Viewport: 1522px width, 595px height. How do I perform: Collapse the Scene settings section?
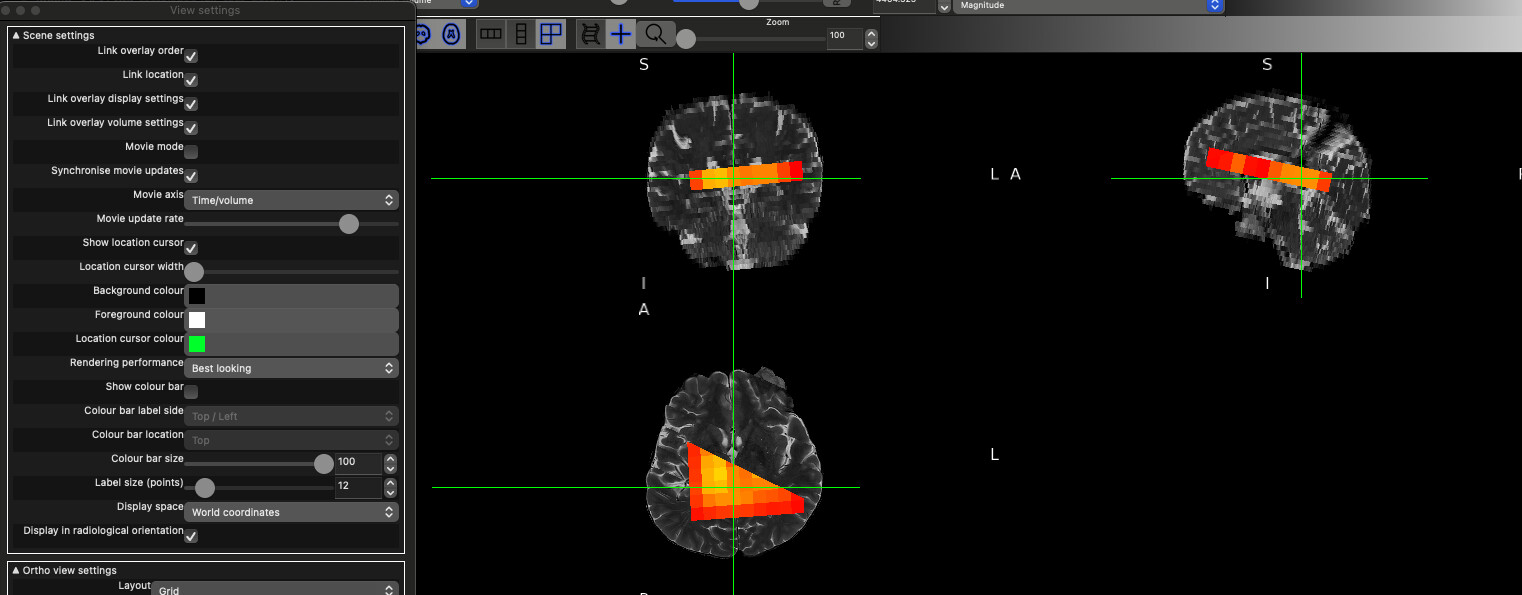[x=17, y=35]
